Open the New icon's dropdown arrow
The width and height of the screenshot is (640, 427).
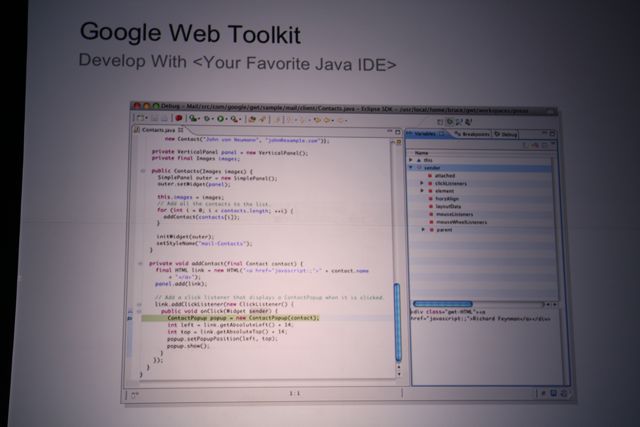tap(146, 119)
